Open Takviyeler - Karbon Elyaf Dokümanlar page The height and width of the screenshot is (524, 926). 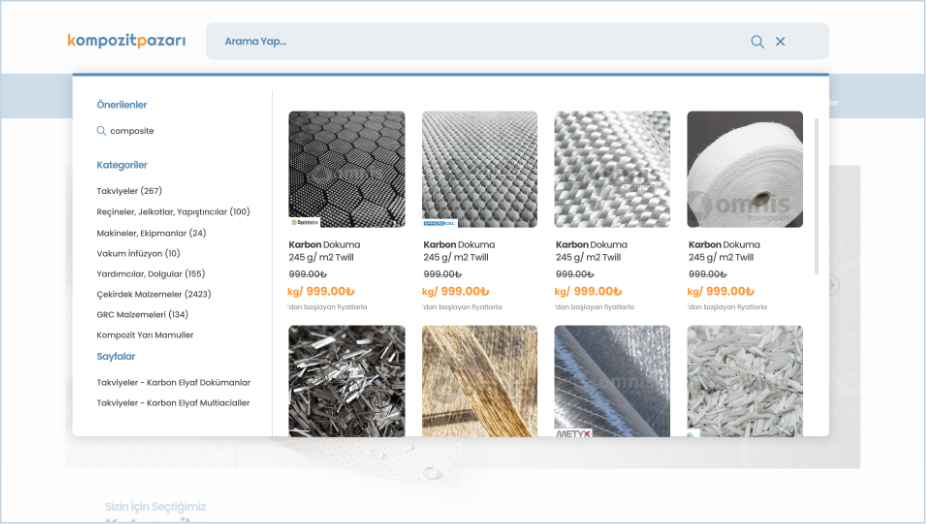[174, 382]
